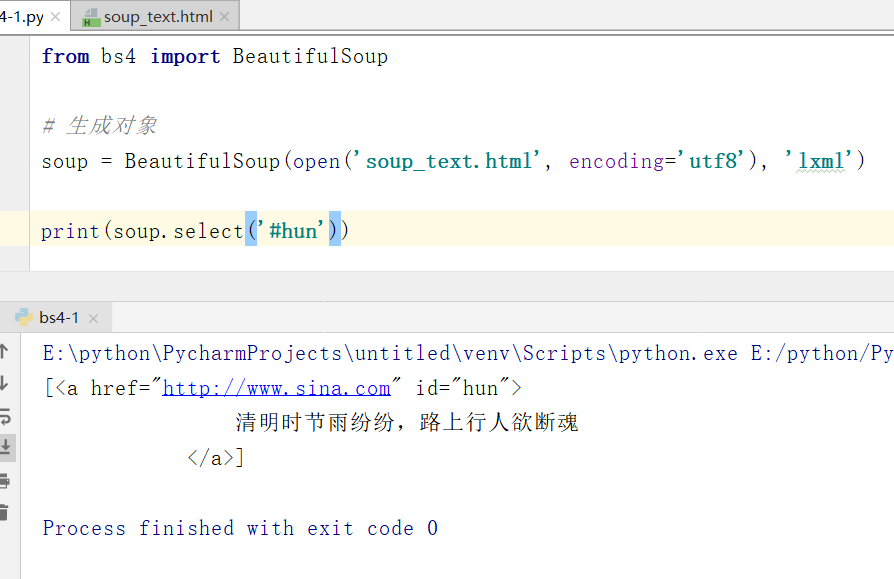
Task: Click the Chinese poem output line in console
Action: coord(407,422)
